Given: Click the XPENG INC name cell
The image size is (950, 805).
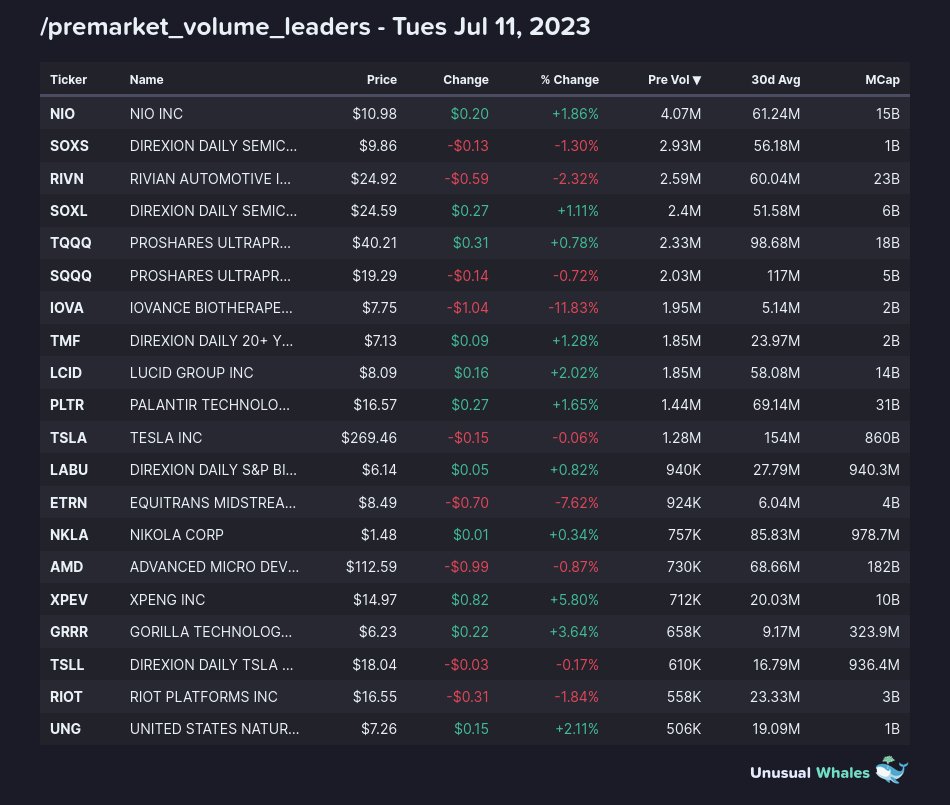Looking at the screenshot, I should [x=167, y=600].
